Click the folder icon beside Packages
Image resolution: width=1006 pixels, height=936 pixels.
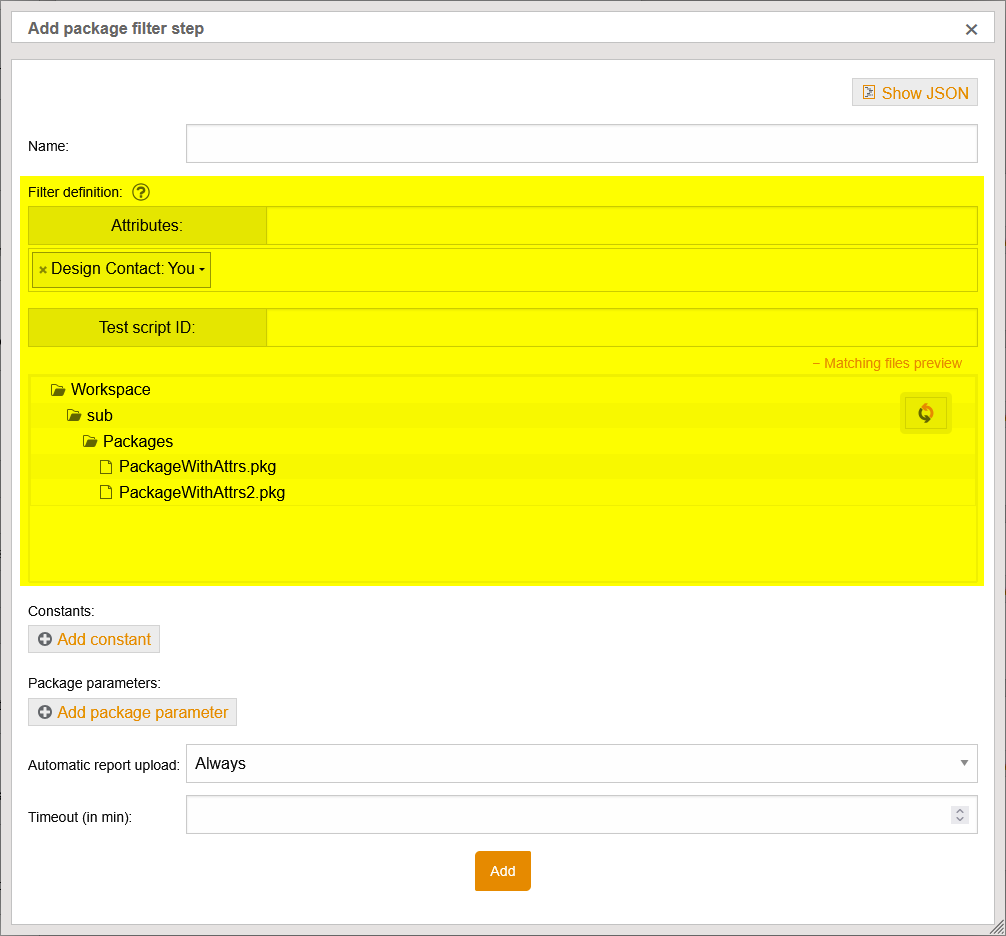point(88,441)
